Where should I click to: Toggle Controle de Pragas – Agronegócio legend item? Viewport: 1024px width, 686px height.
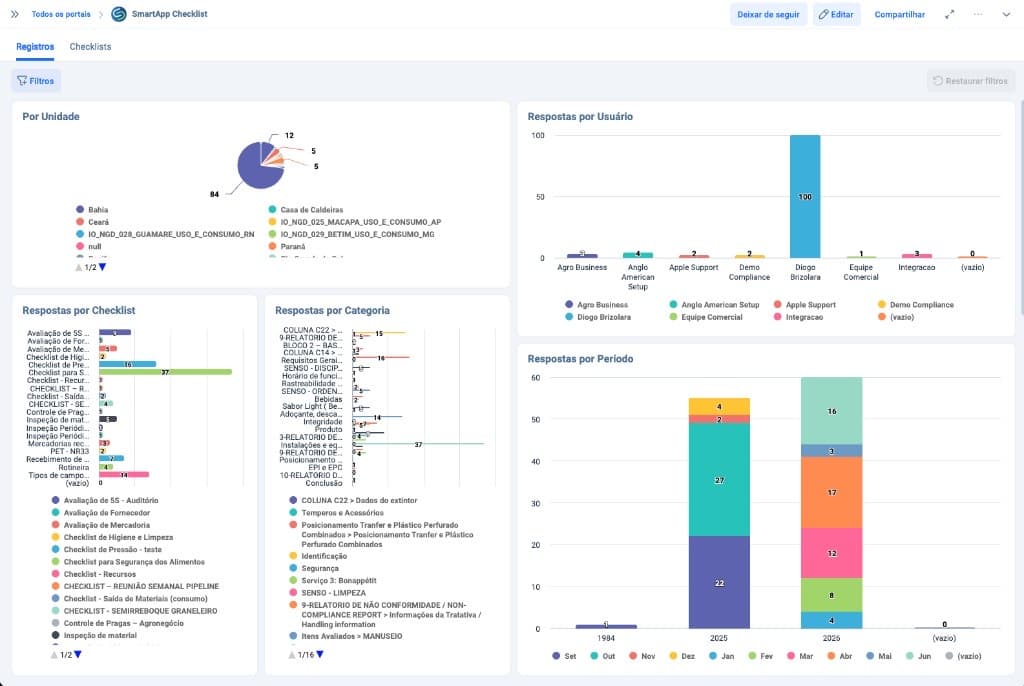tap(118, 623)
